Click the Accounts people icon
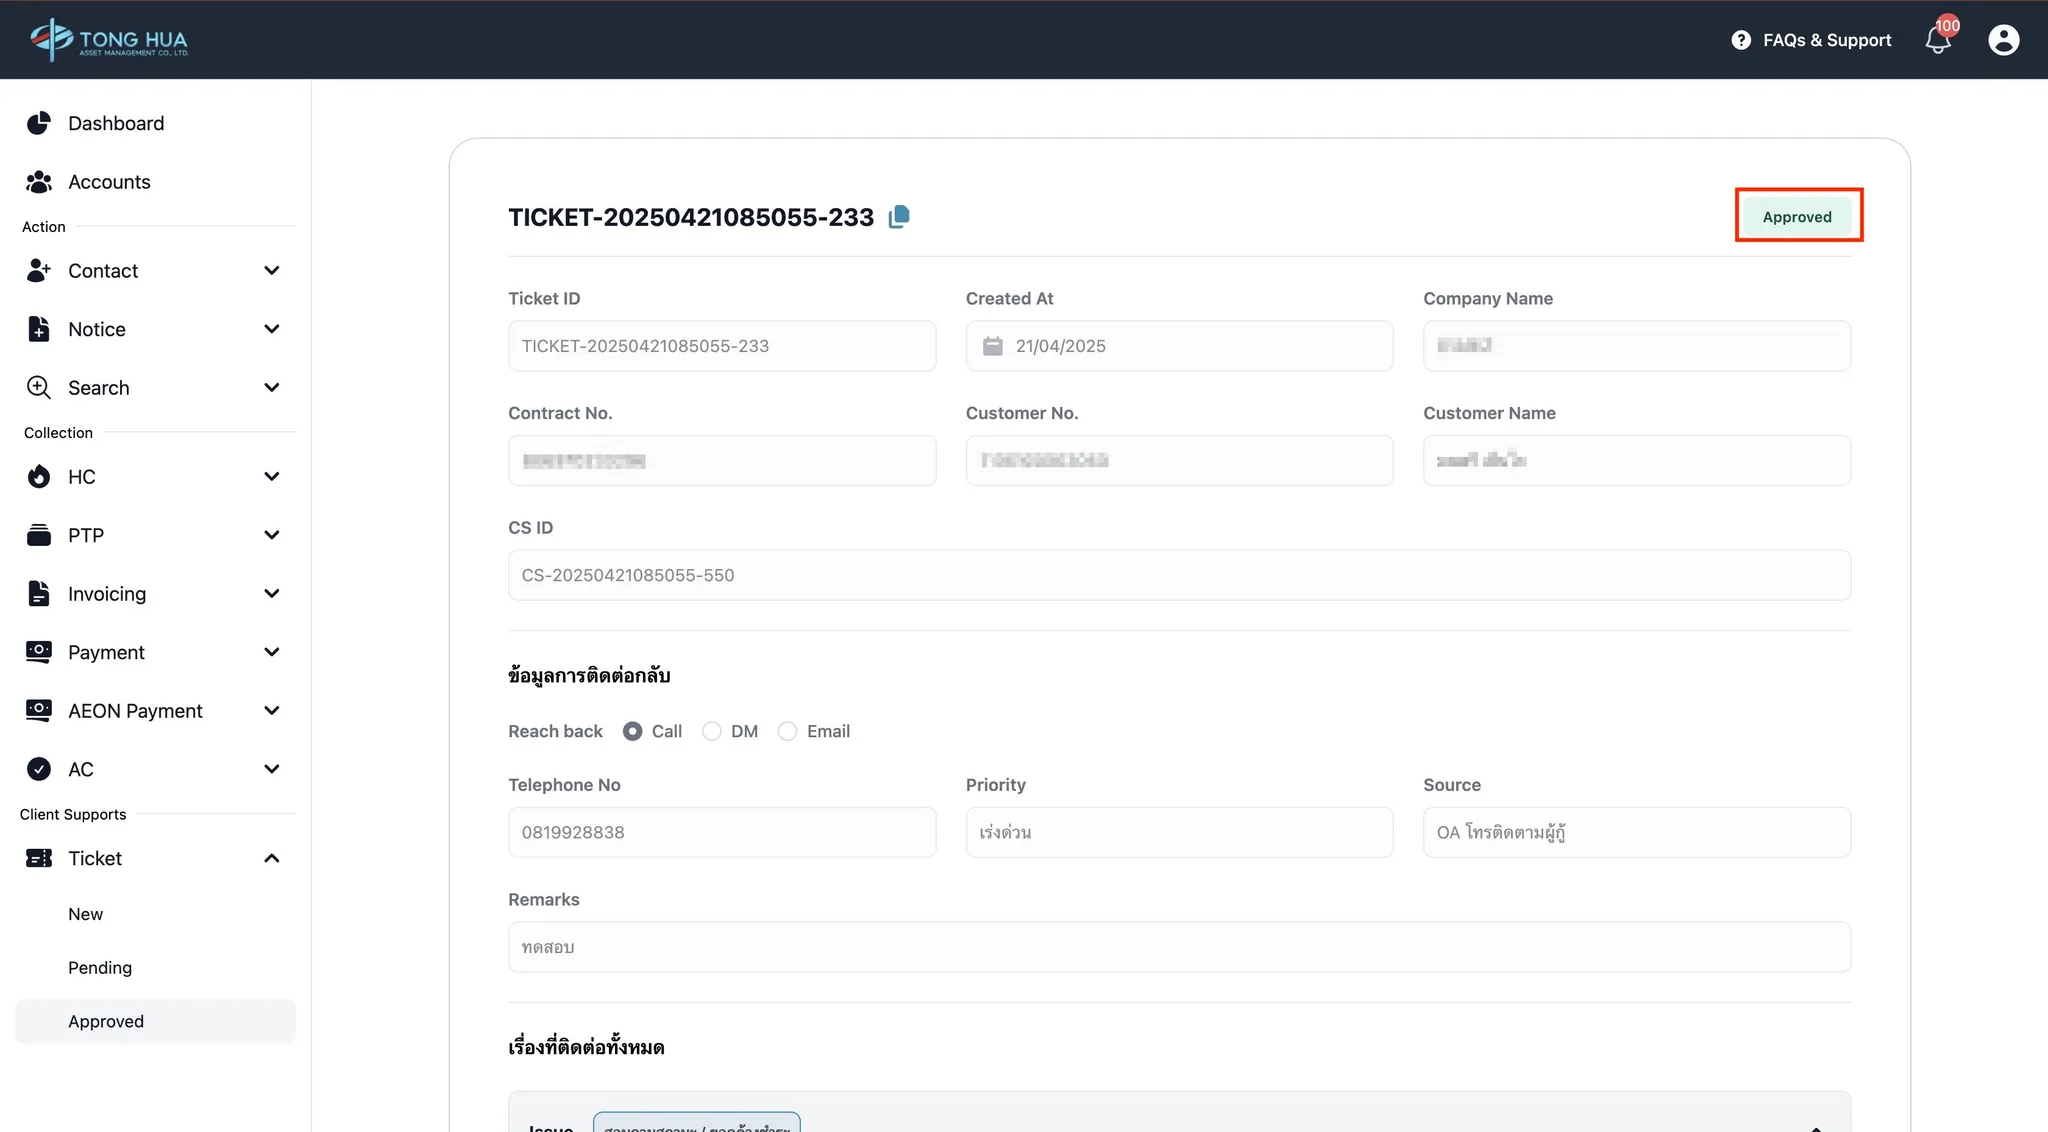 39,182
